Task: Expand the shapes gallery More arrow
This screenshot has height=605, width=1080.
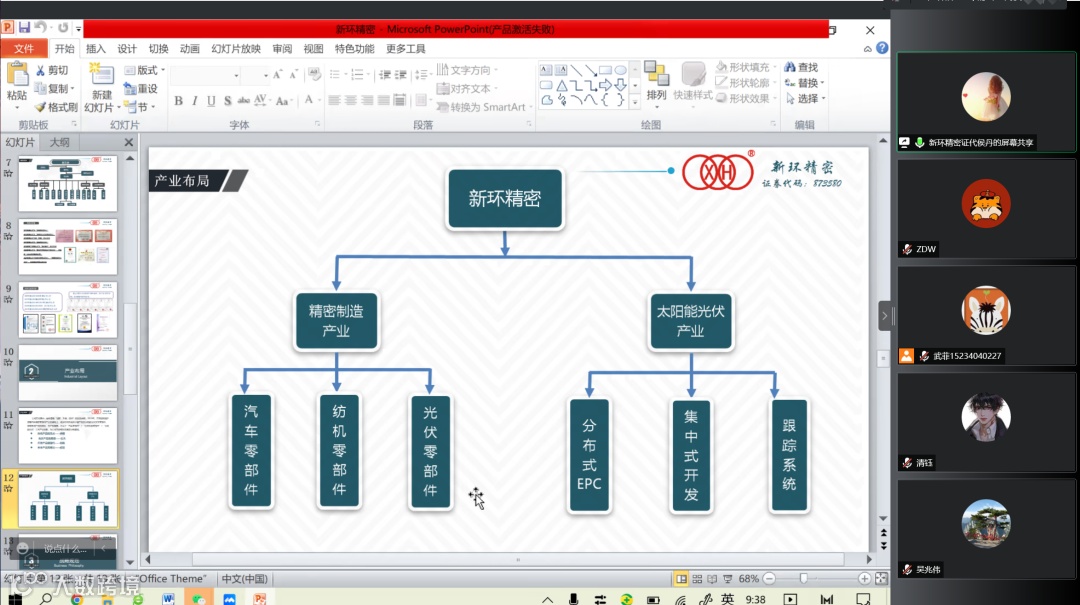Action: pos(635,101)
